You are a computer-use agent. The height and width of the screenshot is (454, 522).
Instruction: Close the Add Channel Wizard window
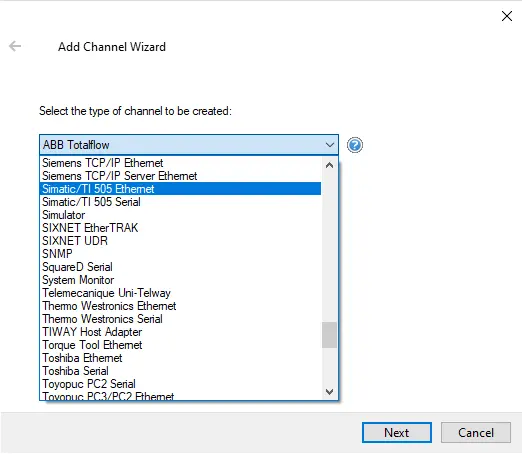(507, 16)
